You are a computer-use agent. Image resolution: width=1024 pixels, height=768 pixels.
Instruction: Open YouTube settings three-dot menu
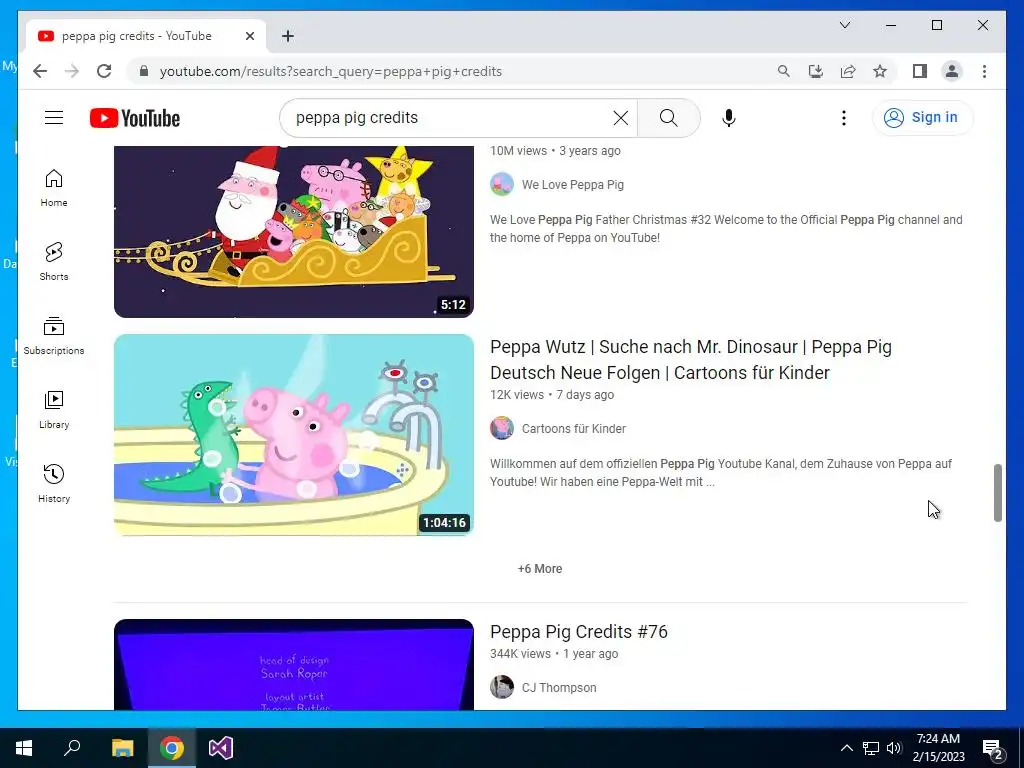point(844,118)
